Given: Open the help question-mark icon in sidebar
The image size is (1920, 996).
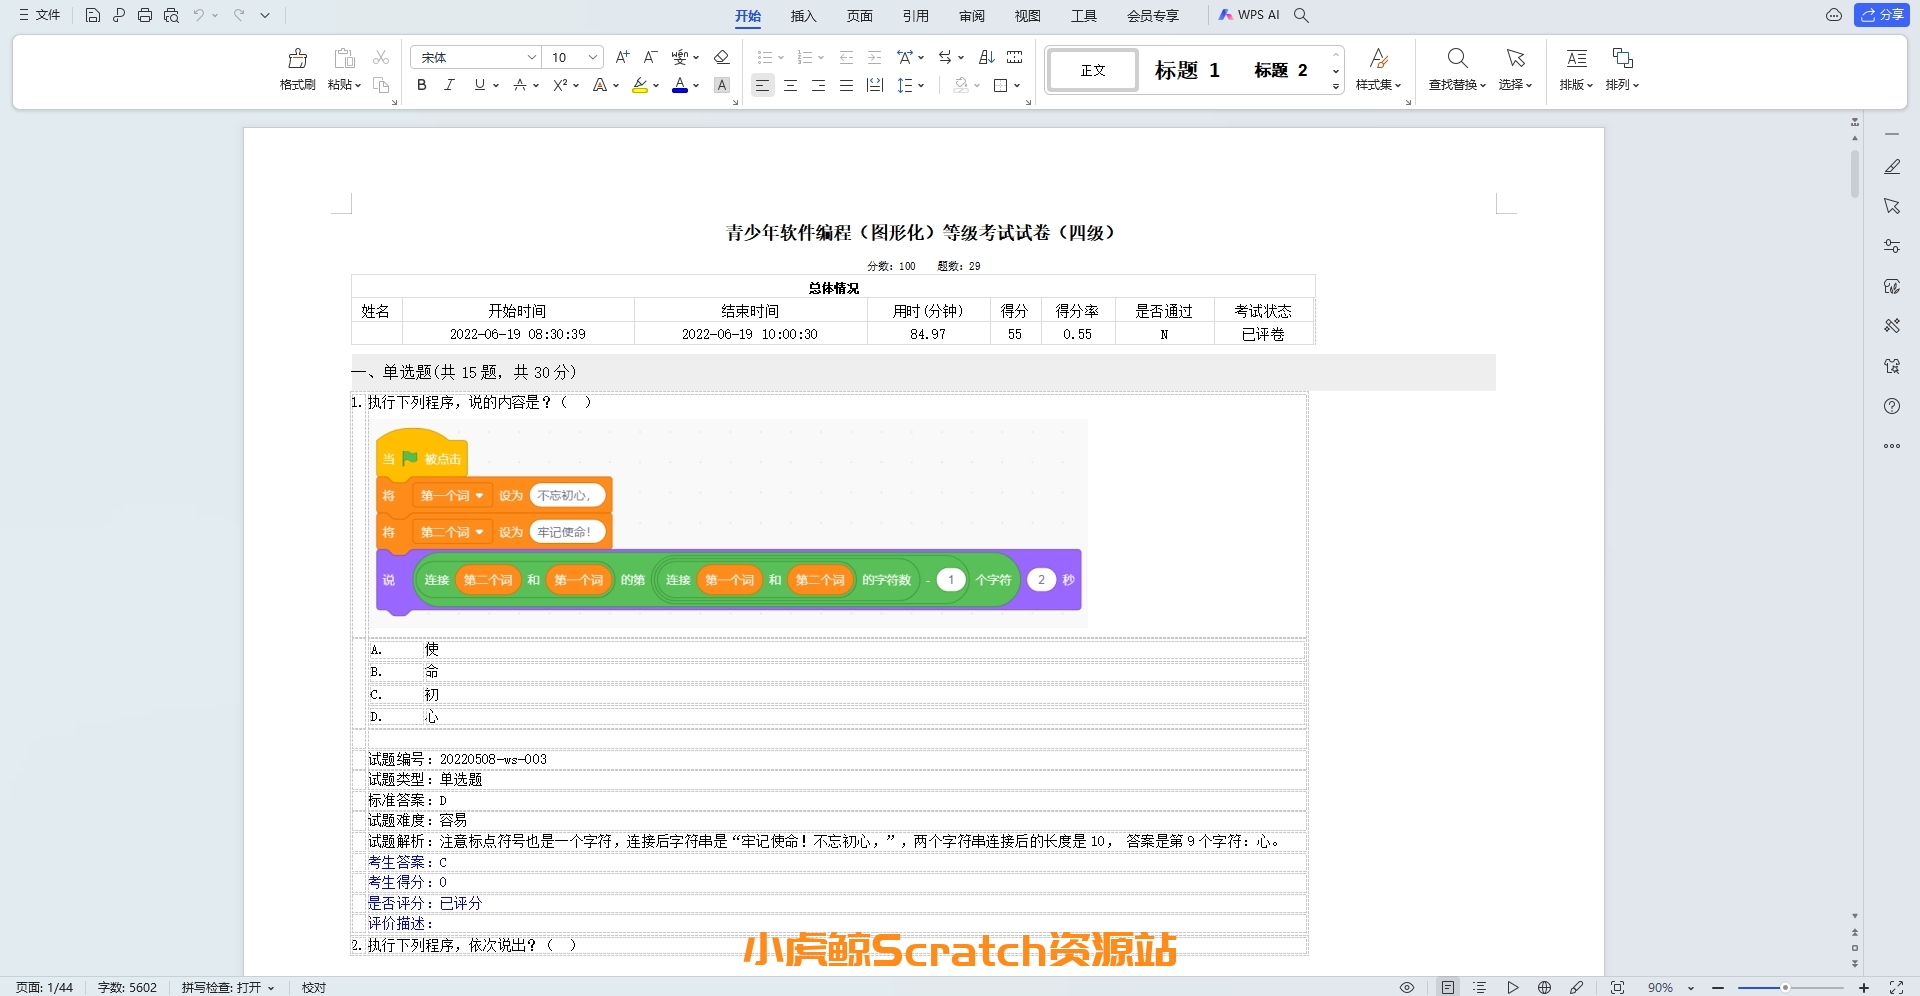Looking at the screenshot, I should [x=1892, y=406].
